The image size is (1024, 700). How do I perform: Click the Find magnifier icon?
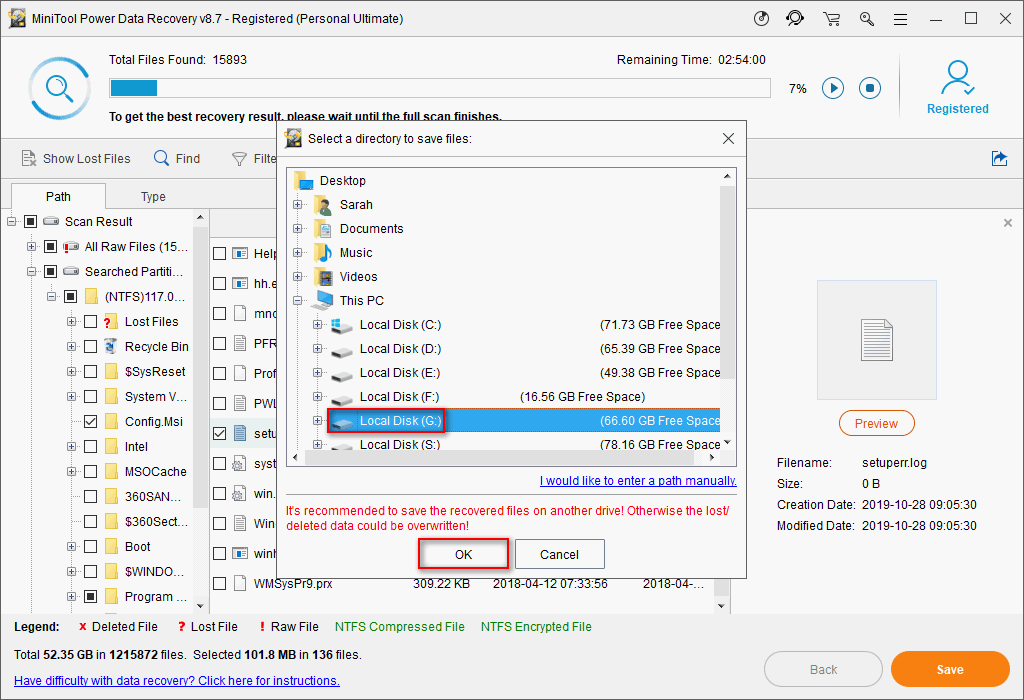tap(161, 158)
